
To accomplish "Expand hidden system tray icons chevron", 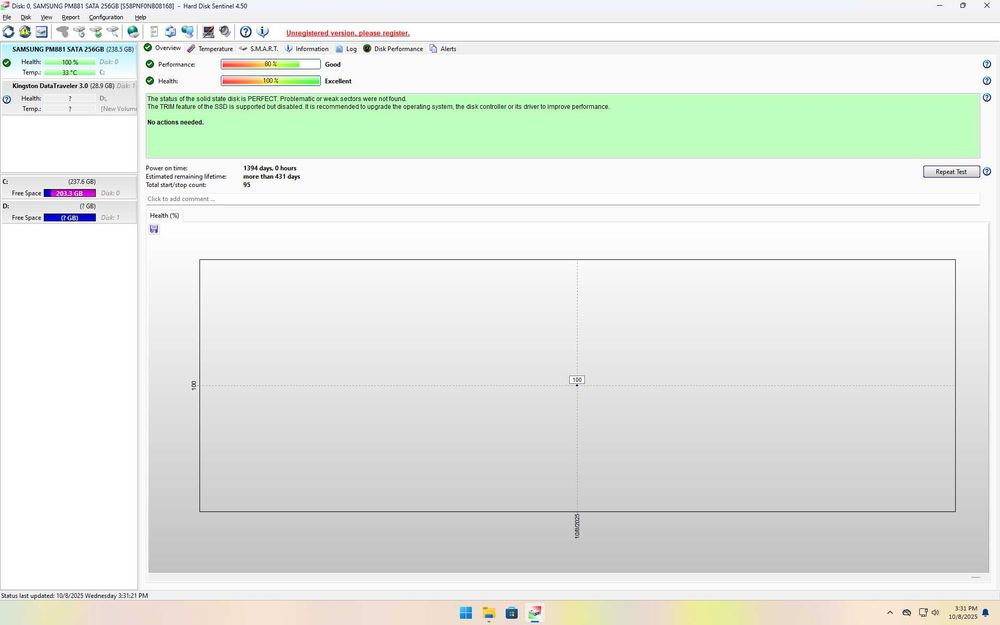I will pos(890,613).
